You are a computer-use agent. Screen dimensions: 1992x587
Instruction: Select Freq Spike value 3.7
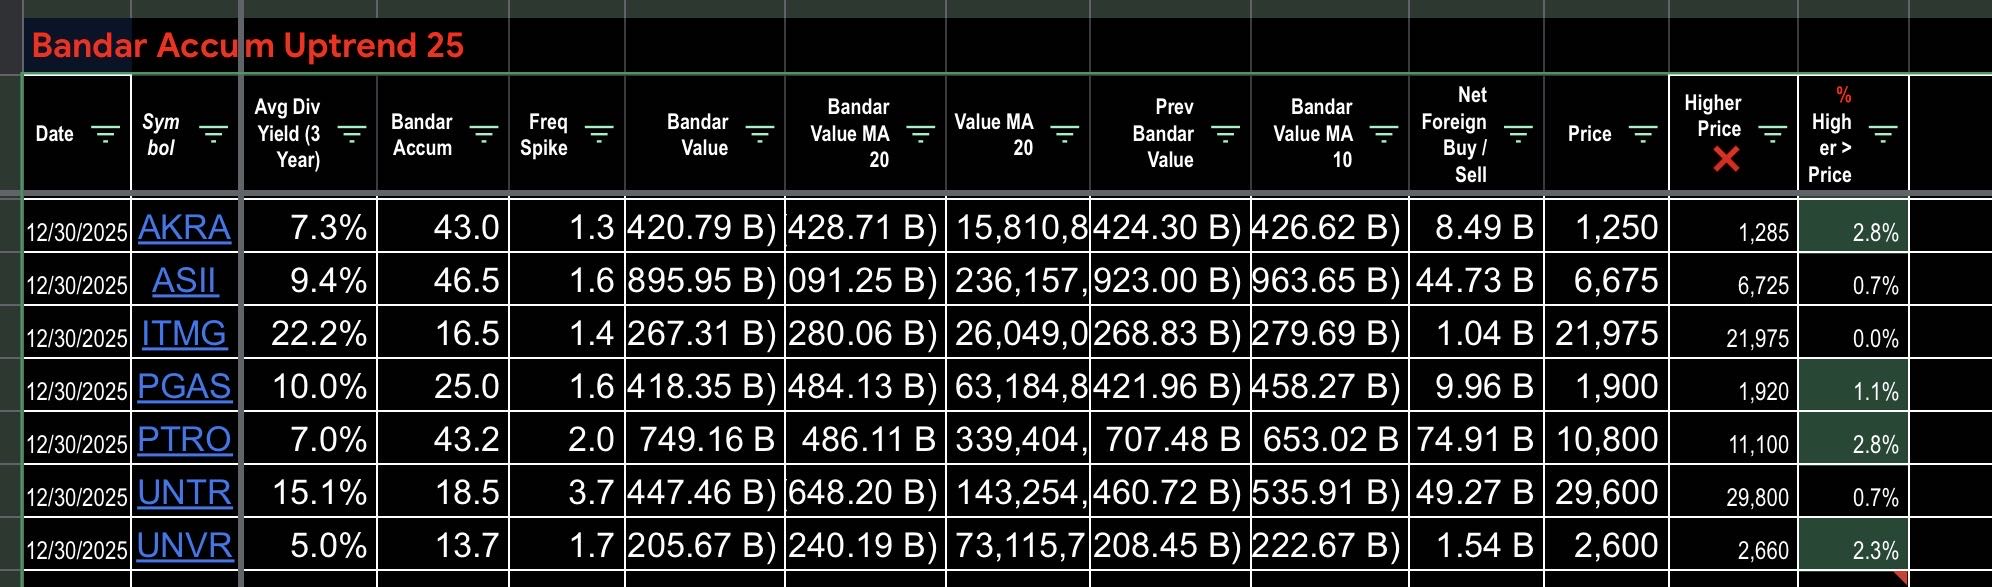[x=567, y=492]
